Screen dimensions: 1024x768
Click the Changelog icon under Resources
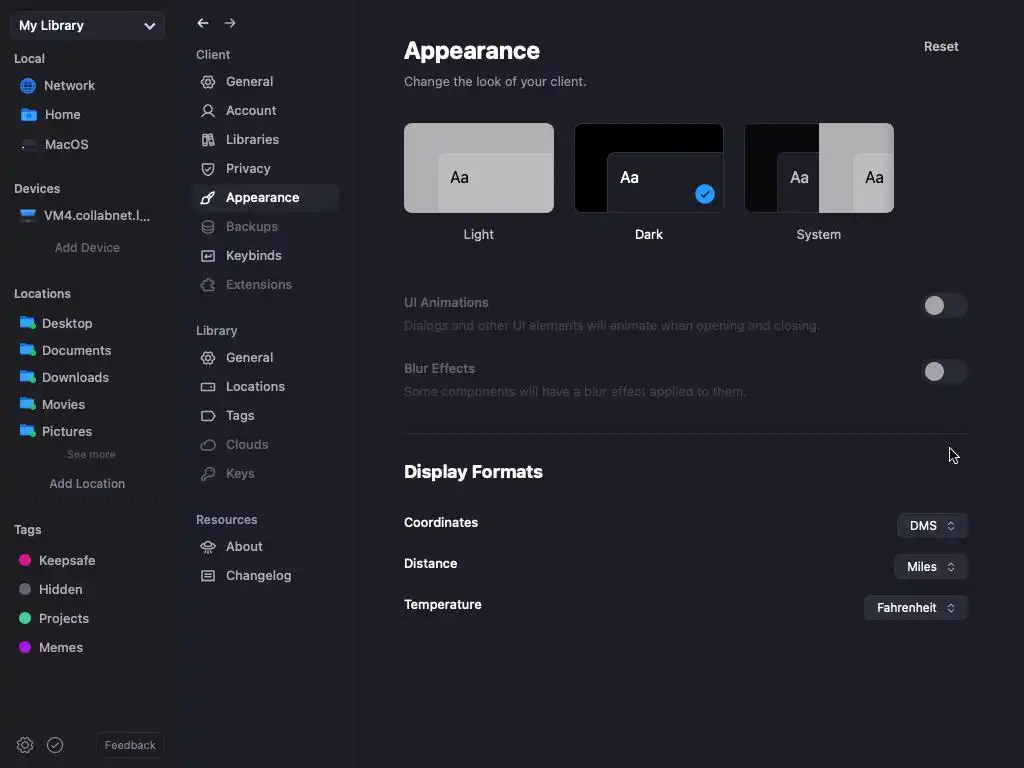coord(208,576)
